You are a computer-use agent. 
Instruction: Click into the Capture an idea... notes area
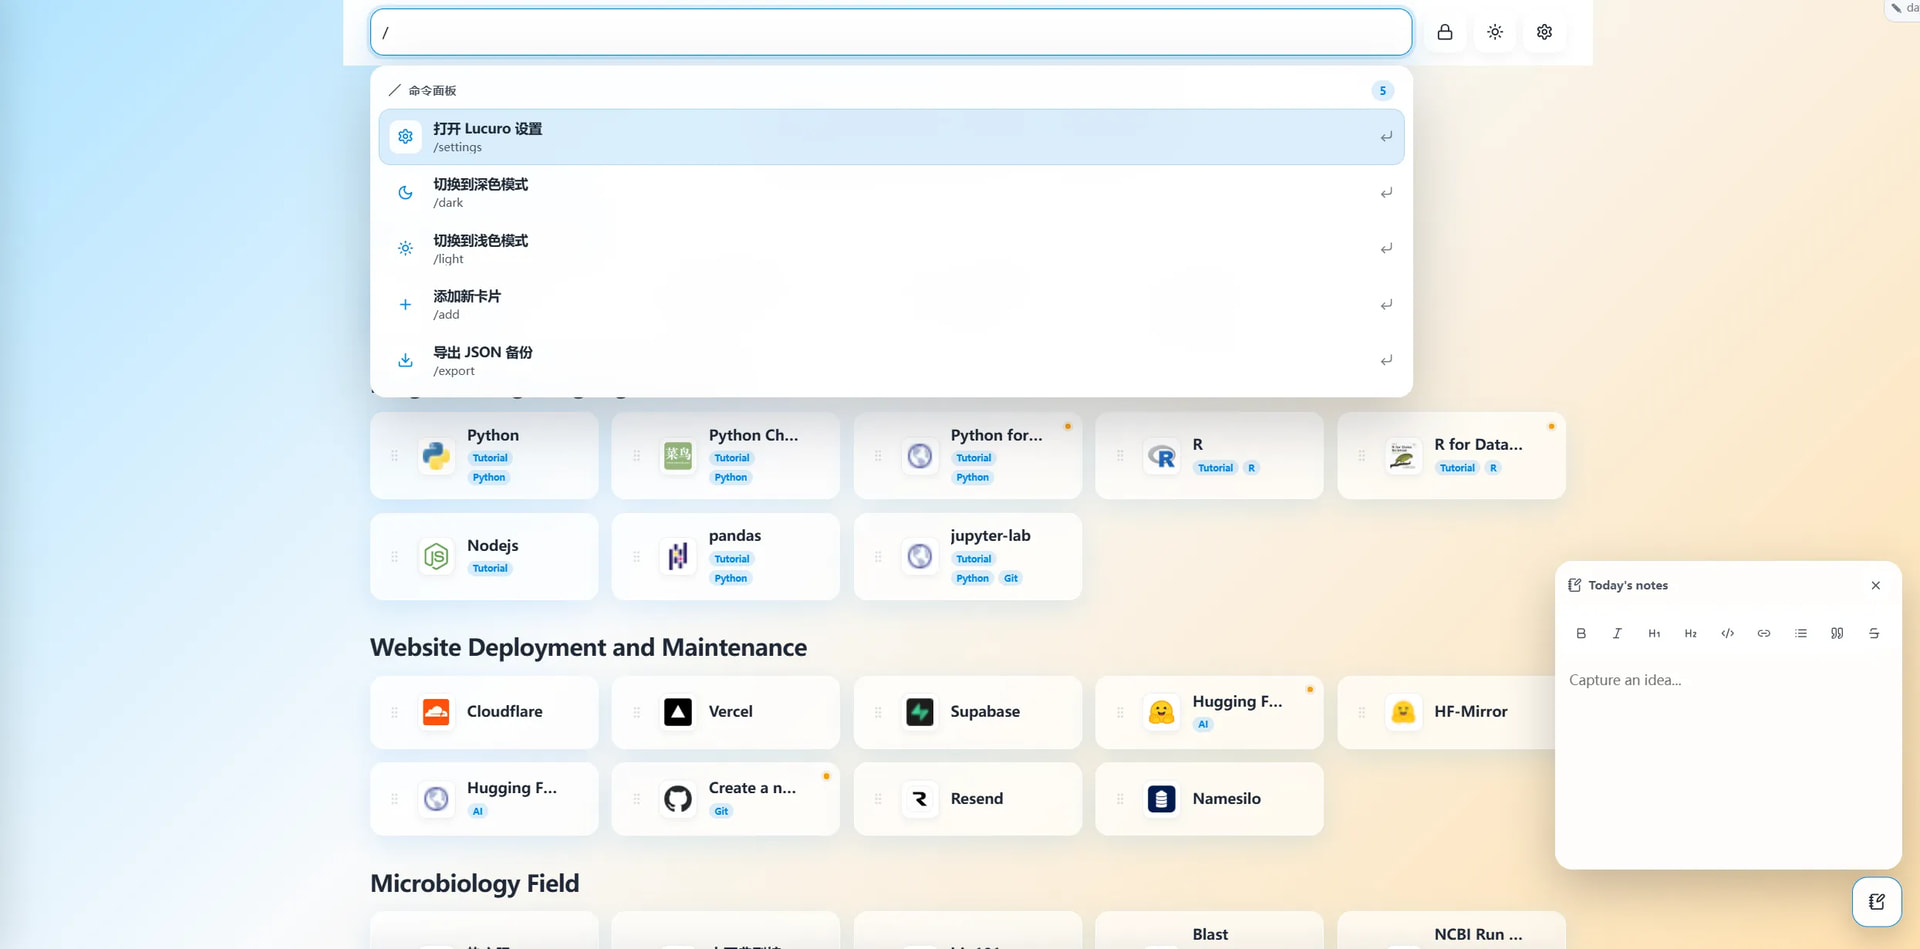click(1728, 762)
